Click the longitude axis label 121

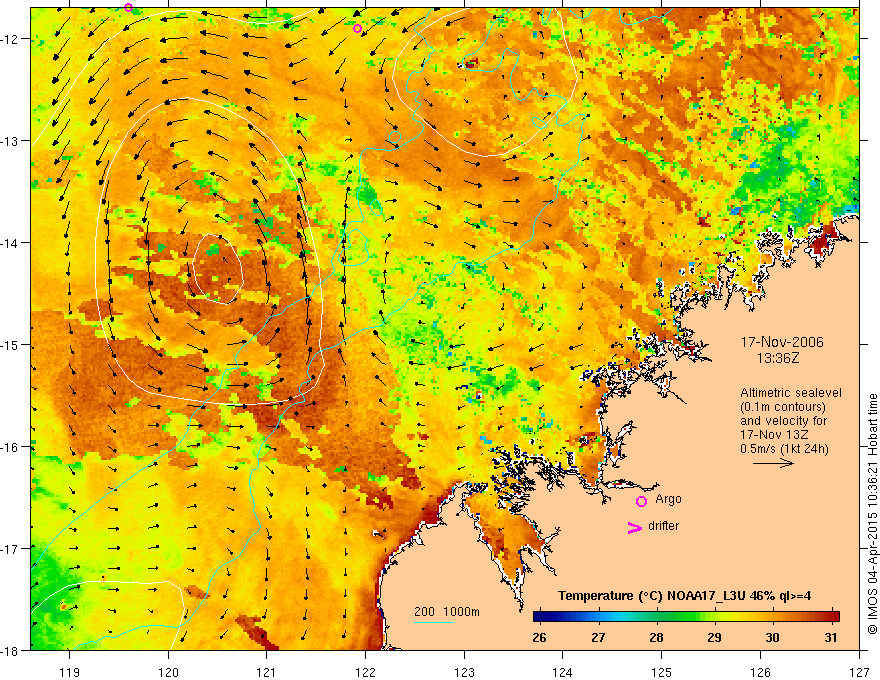point(267,673)
